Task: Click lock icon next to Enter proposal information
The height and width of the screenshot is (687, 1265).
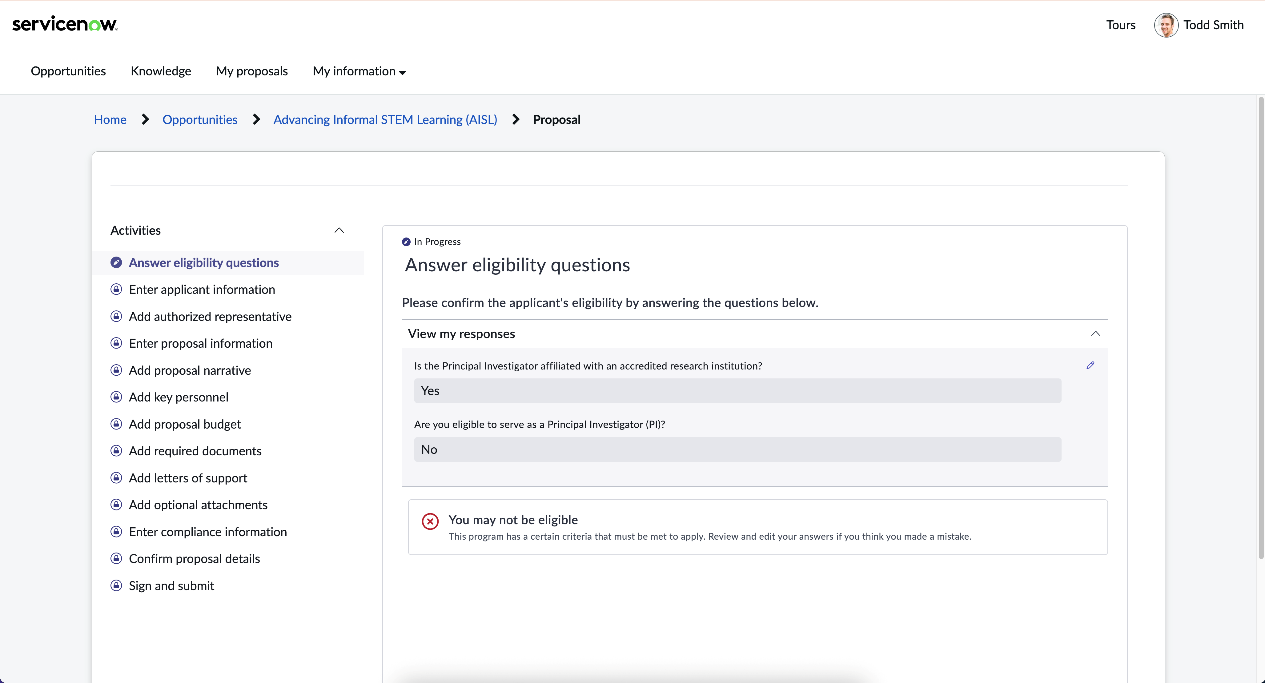Action: [117, 344]
